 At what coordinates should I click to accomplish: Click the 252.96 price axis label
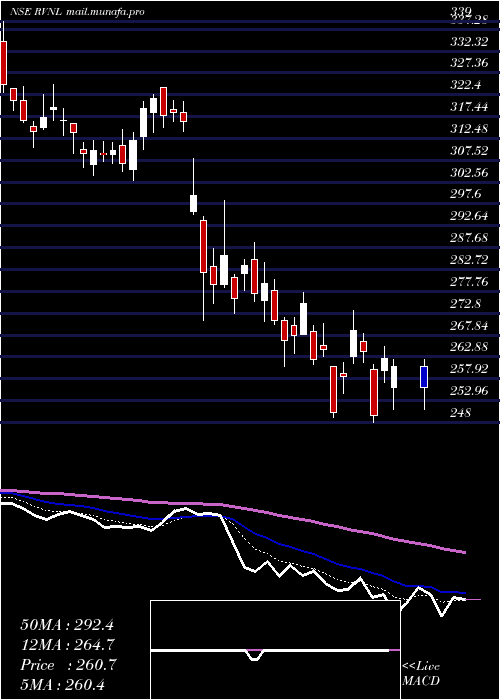point(469,391)
